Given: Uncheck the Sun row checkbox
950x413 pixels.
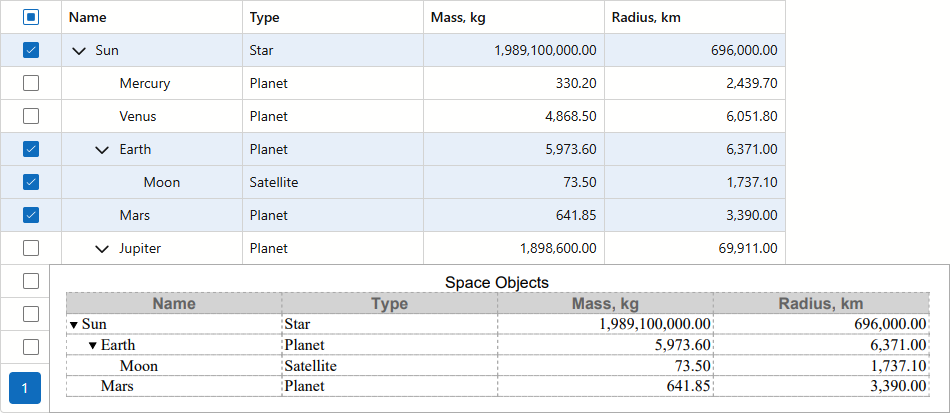Looking at the screenshot, I should tap(30, 50).
